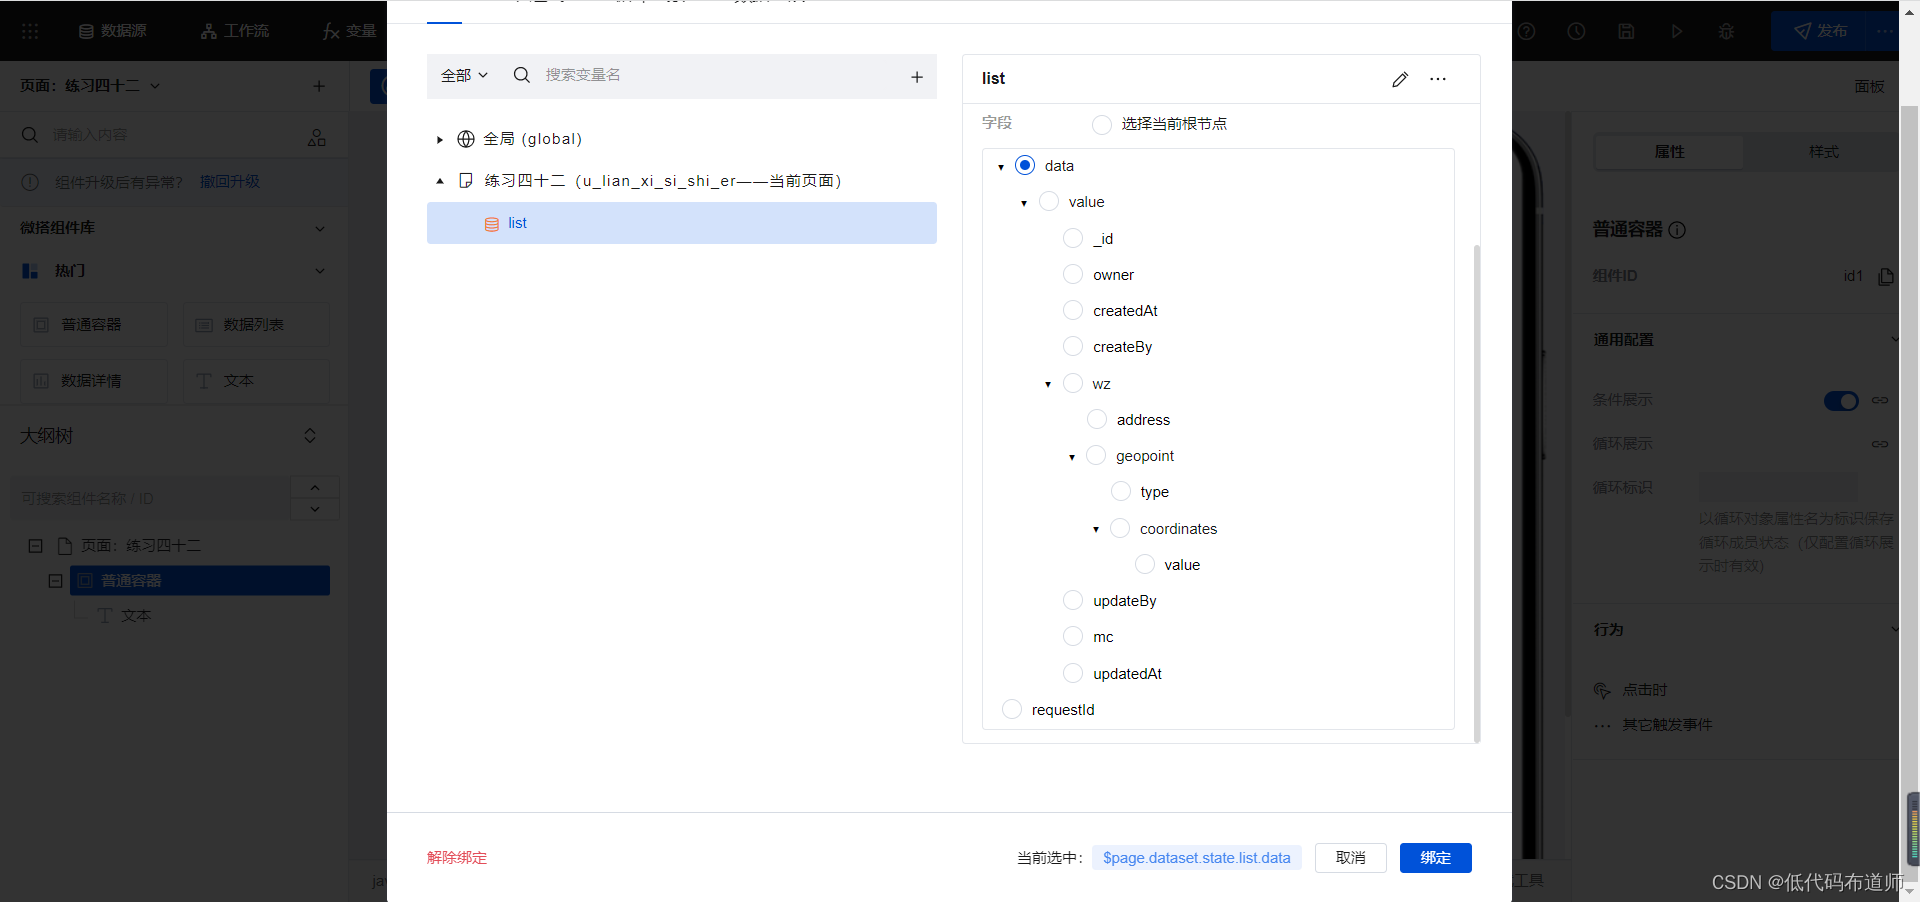
Task: Select the _id field radio
Action: point(1073,238)
